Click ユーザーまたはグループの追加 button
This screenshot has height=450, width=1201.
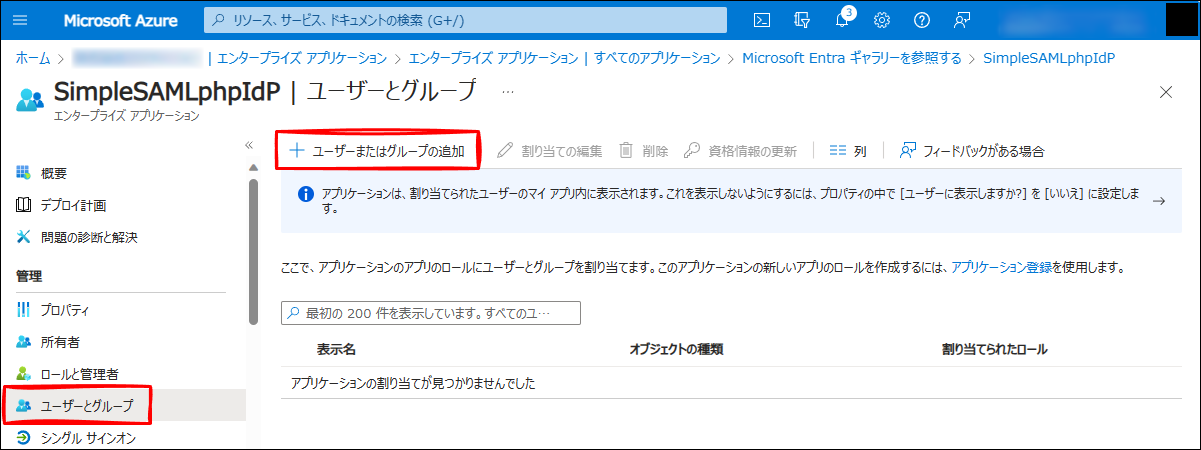click(377, 151)
